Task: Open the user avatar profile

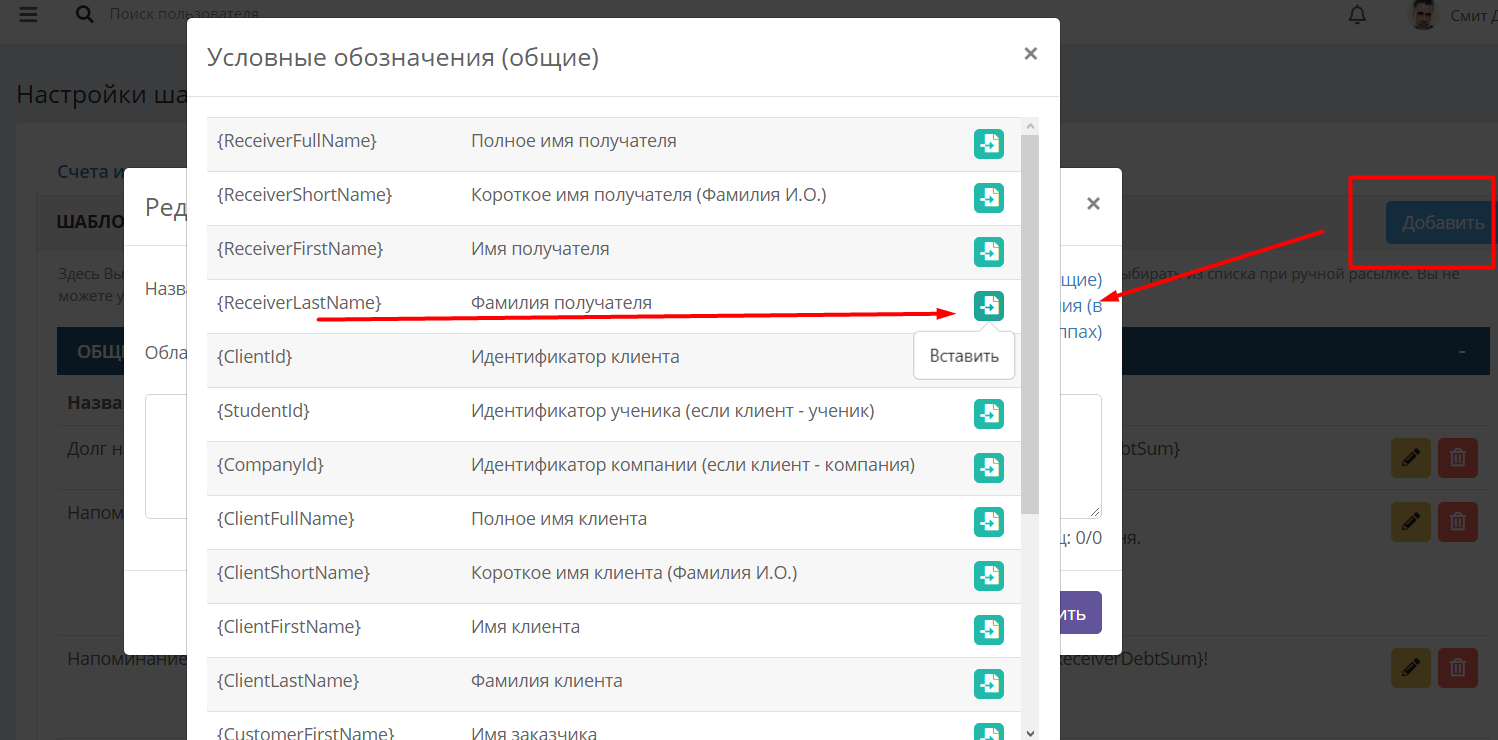Action: [x=1423, y=15]
